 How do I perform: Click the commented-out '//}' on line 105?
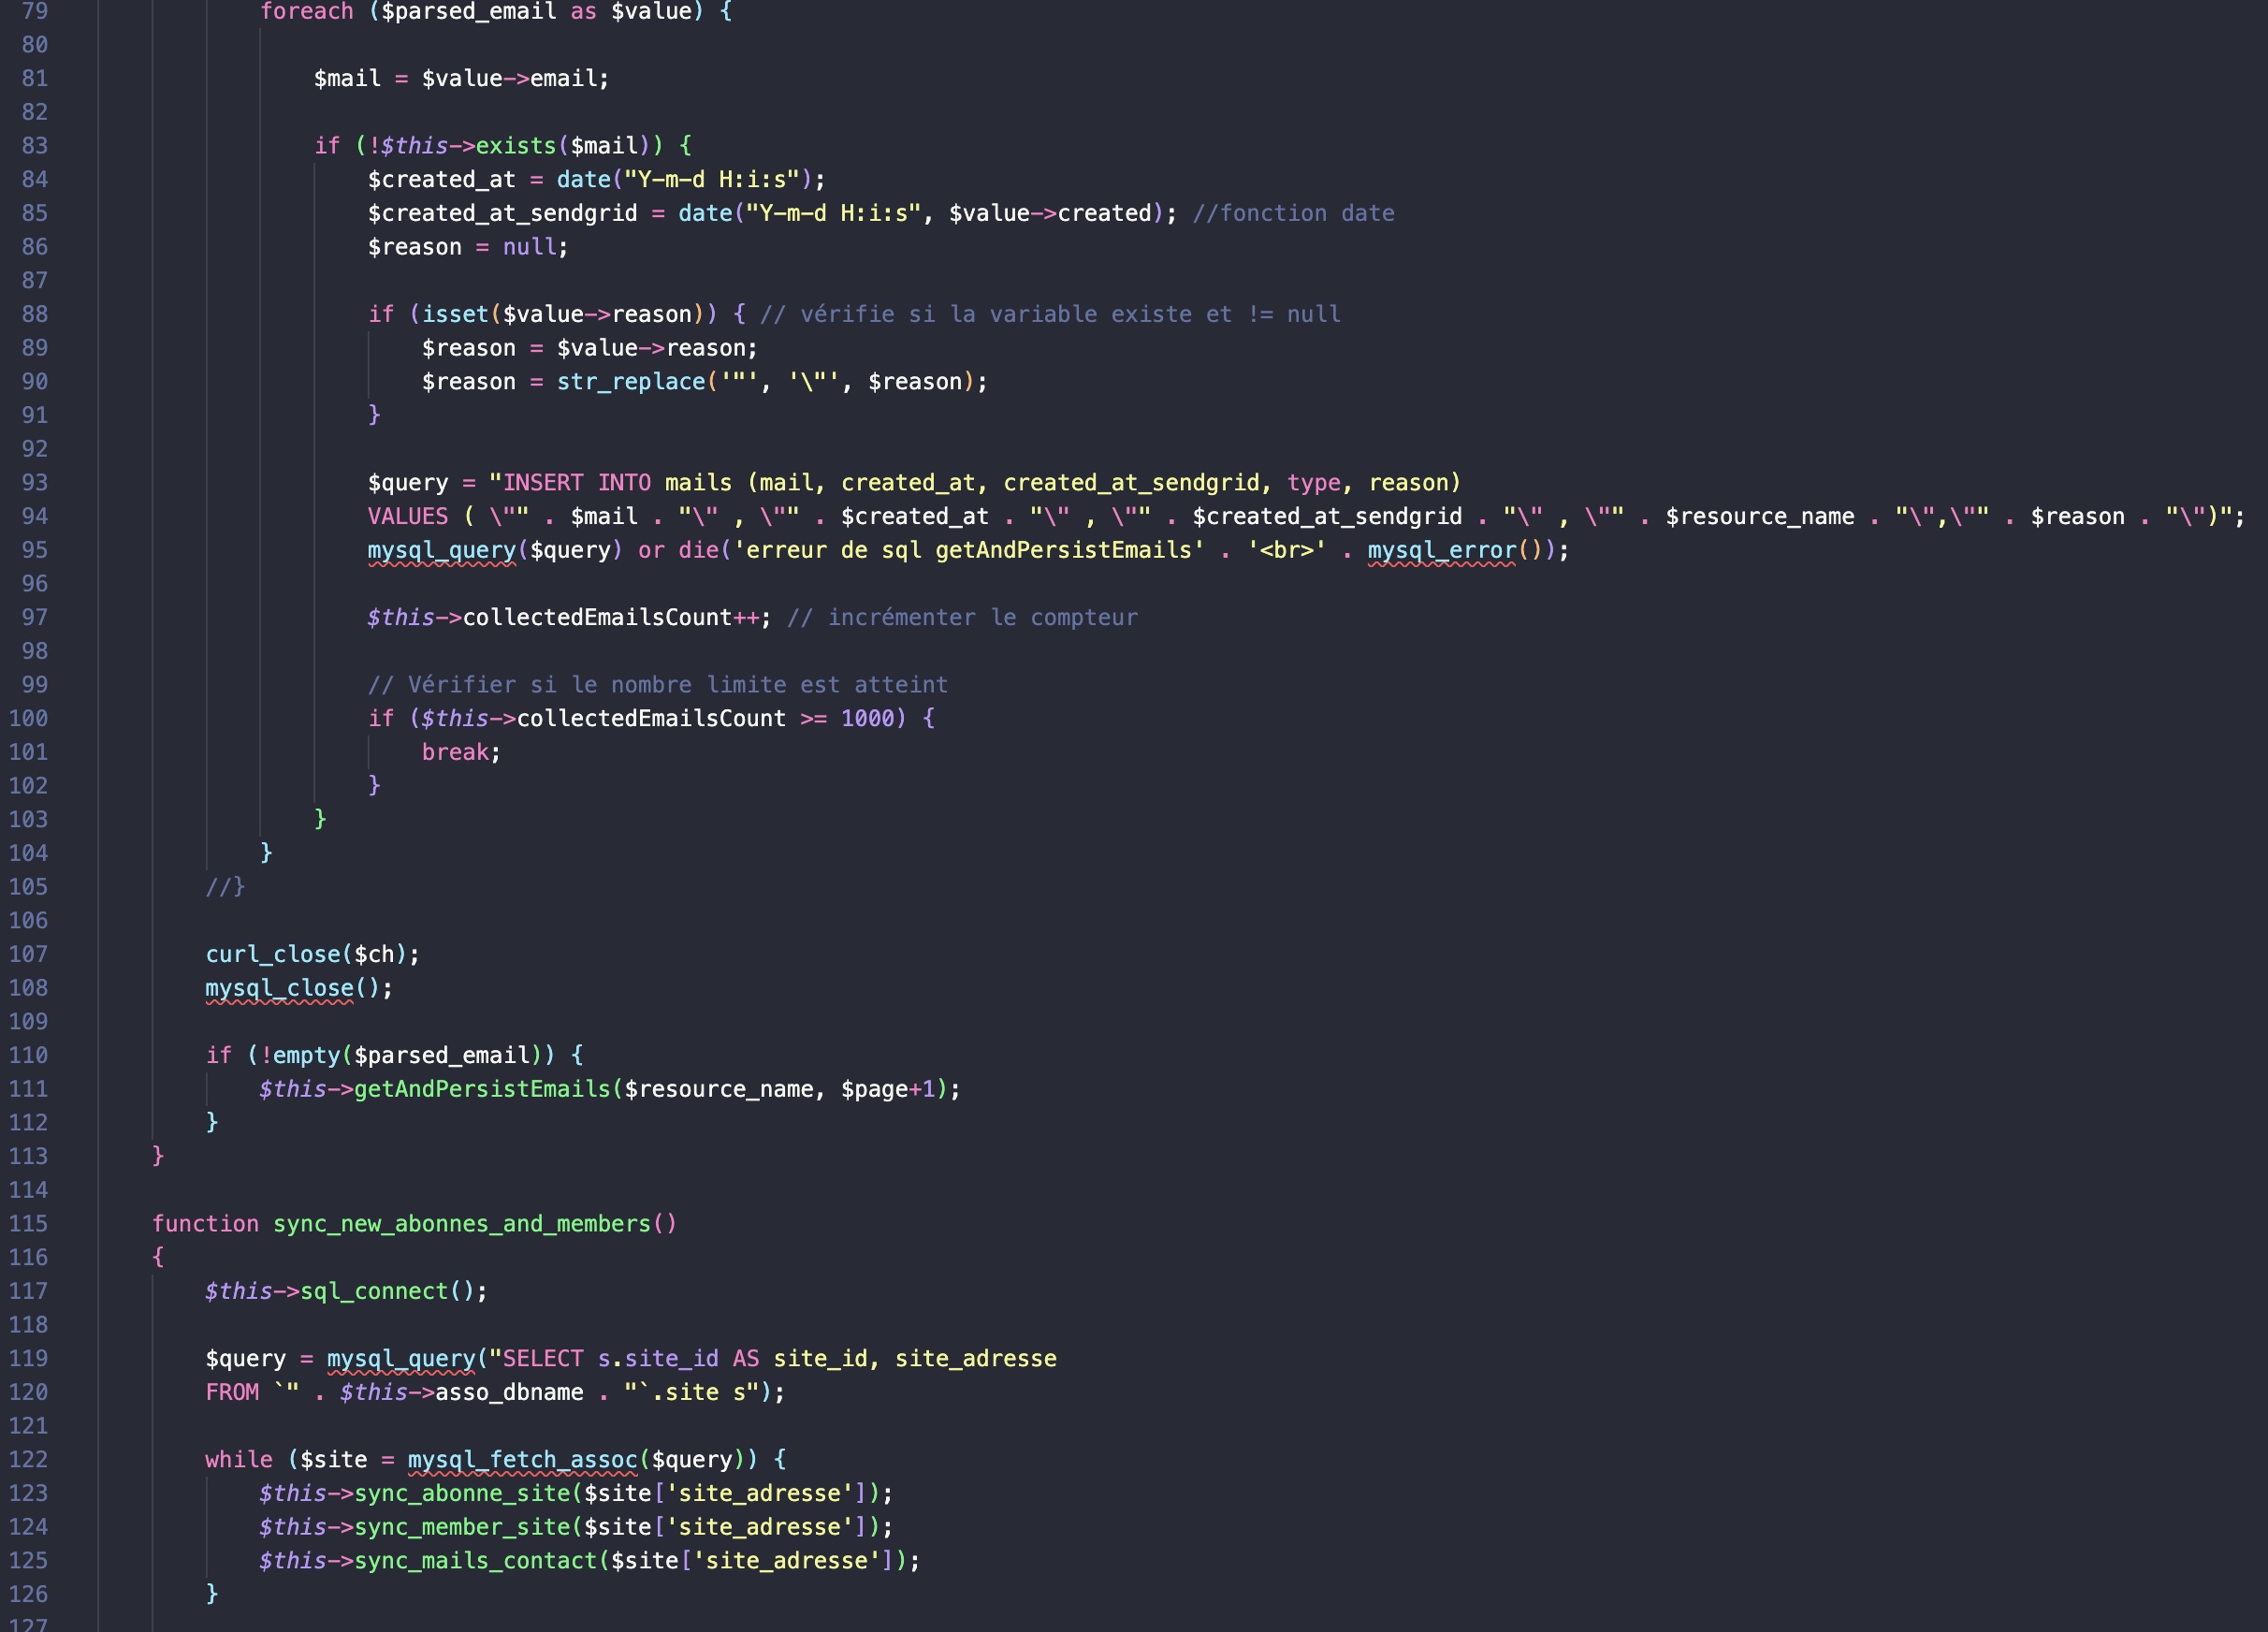tap(225, 887)
